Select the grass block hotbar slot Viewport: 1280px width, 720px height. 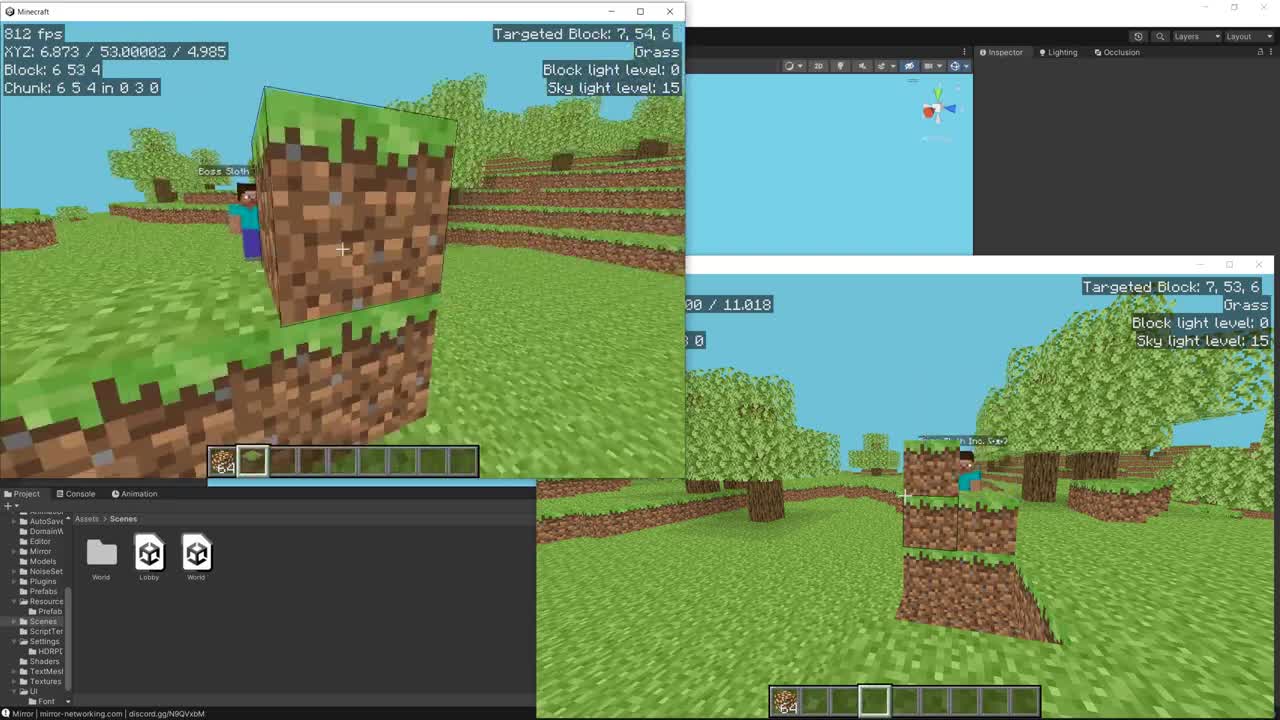(252, 461)
